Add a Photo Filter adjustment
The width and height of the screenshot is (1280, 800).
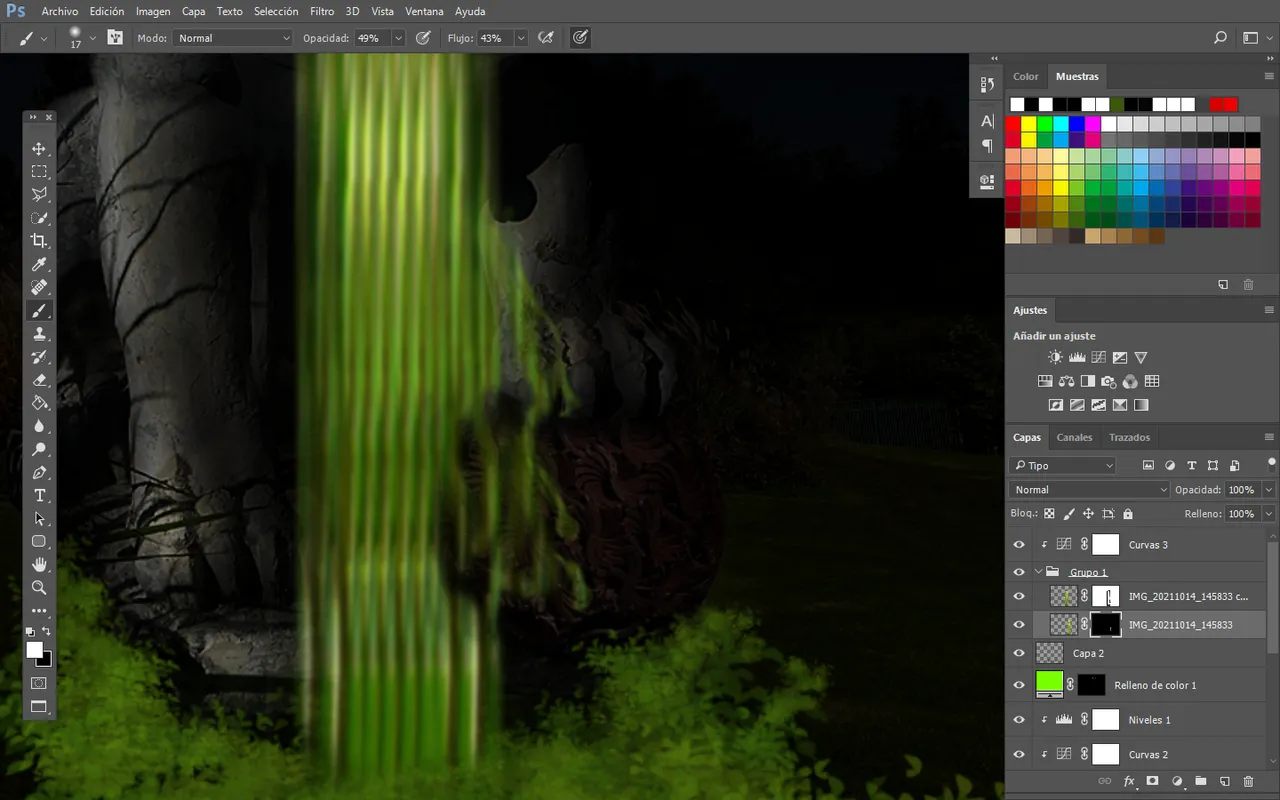(1109, 381)
